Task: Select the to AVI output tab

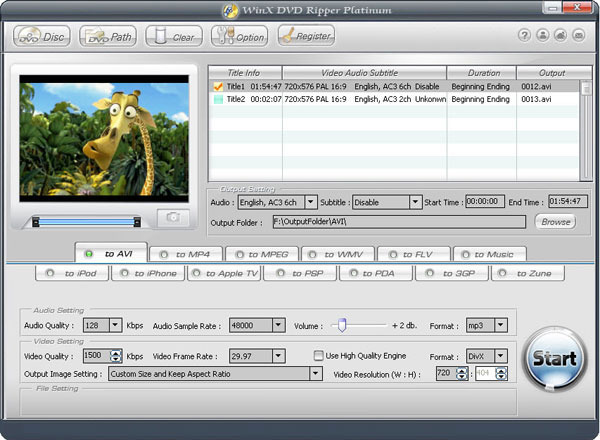Action: tap(111, 253)
